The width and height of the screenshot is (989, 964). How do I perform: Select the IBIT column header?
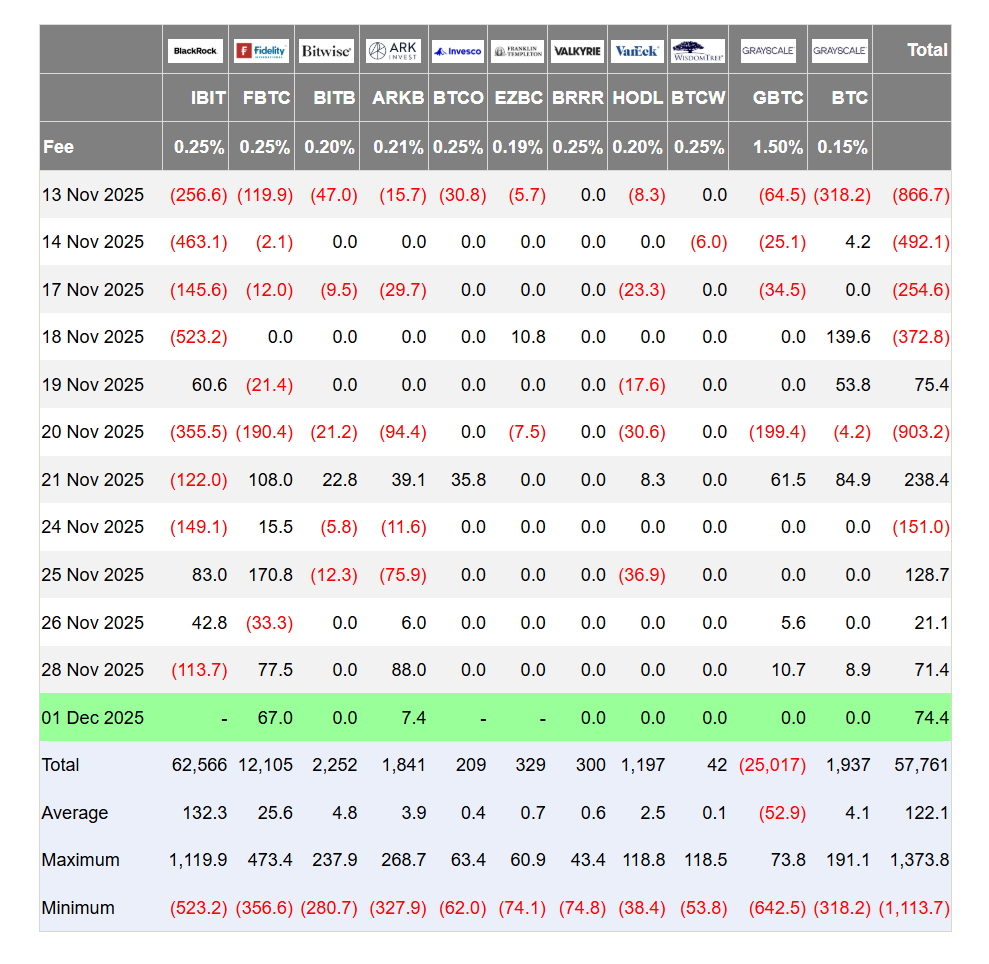(208, 98)
